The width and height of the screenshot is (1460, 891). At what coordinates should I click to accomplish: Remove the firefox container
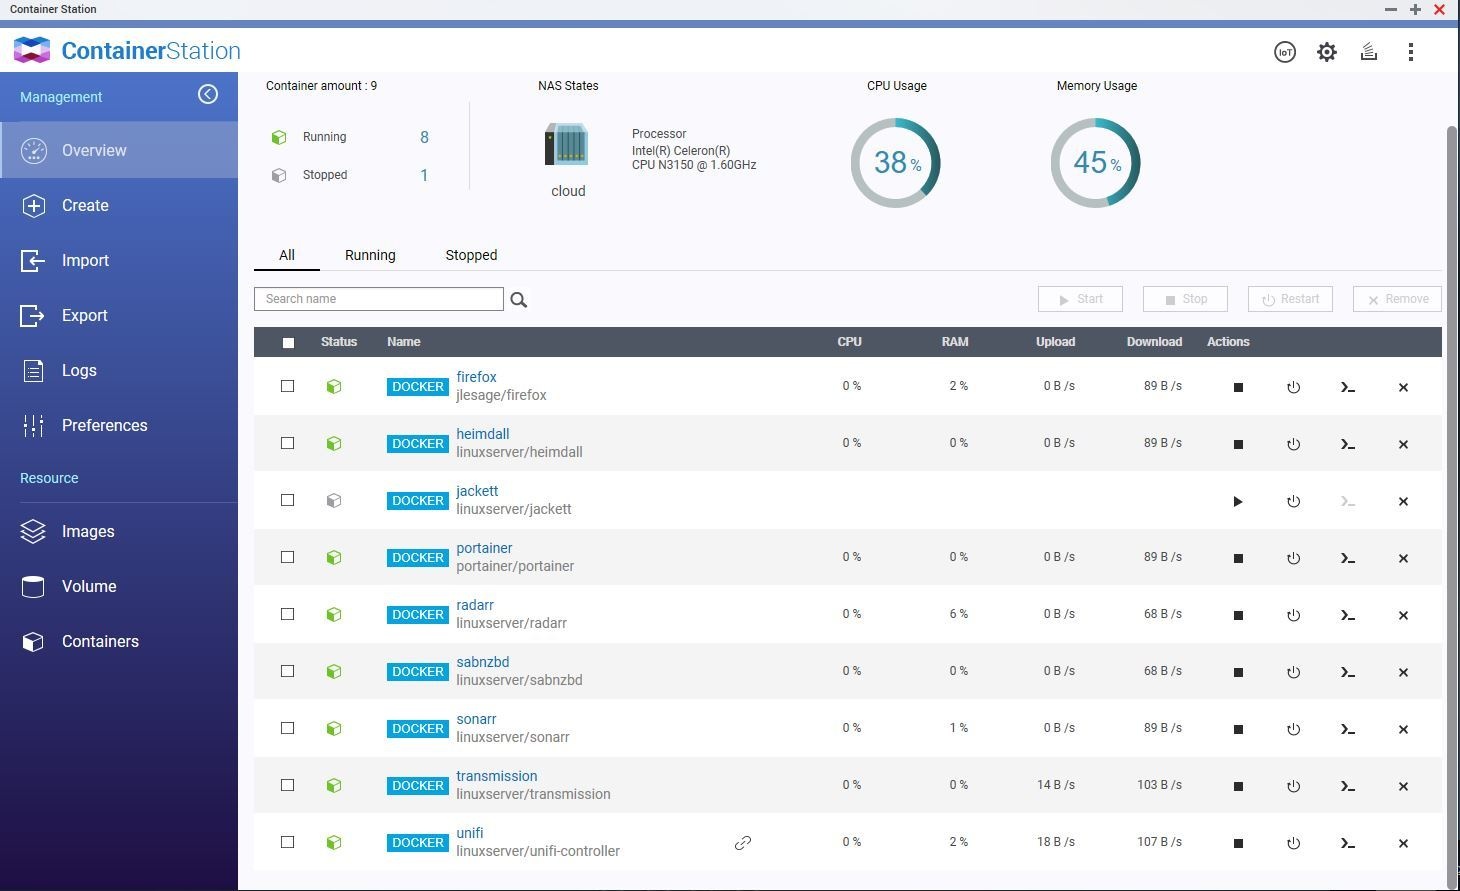click(x=1403, y=387)
